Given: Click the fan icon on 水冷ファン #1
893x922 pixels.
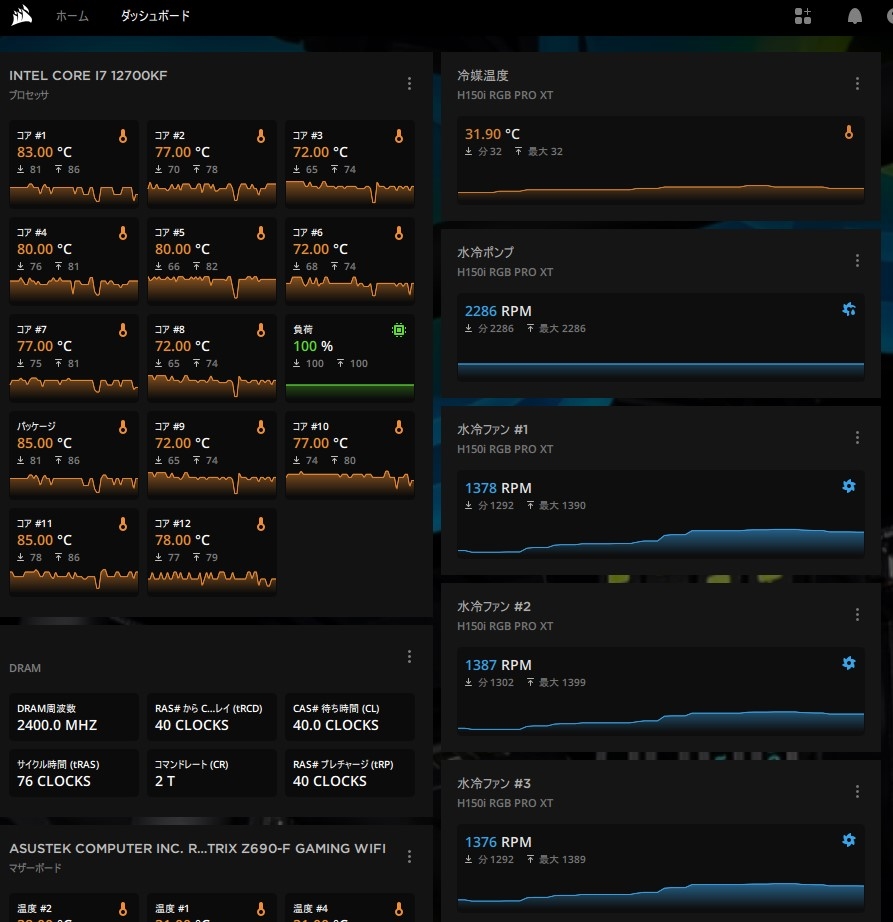Looking at the screenshot, I should pos(849,486).
